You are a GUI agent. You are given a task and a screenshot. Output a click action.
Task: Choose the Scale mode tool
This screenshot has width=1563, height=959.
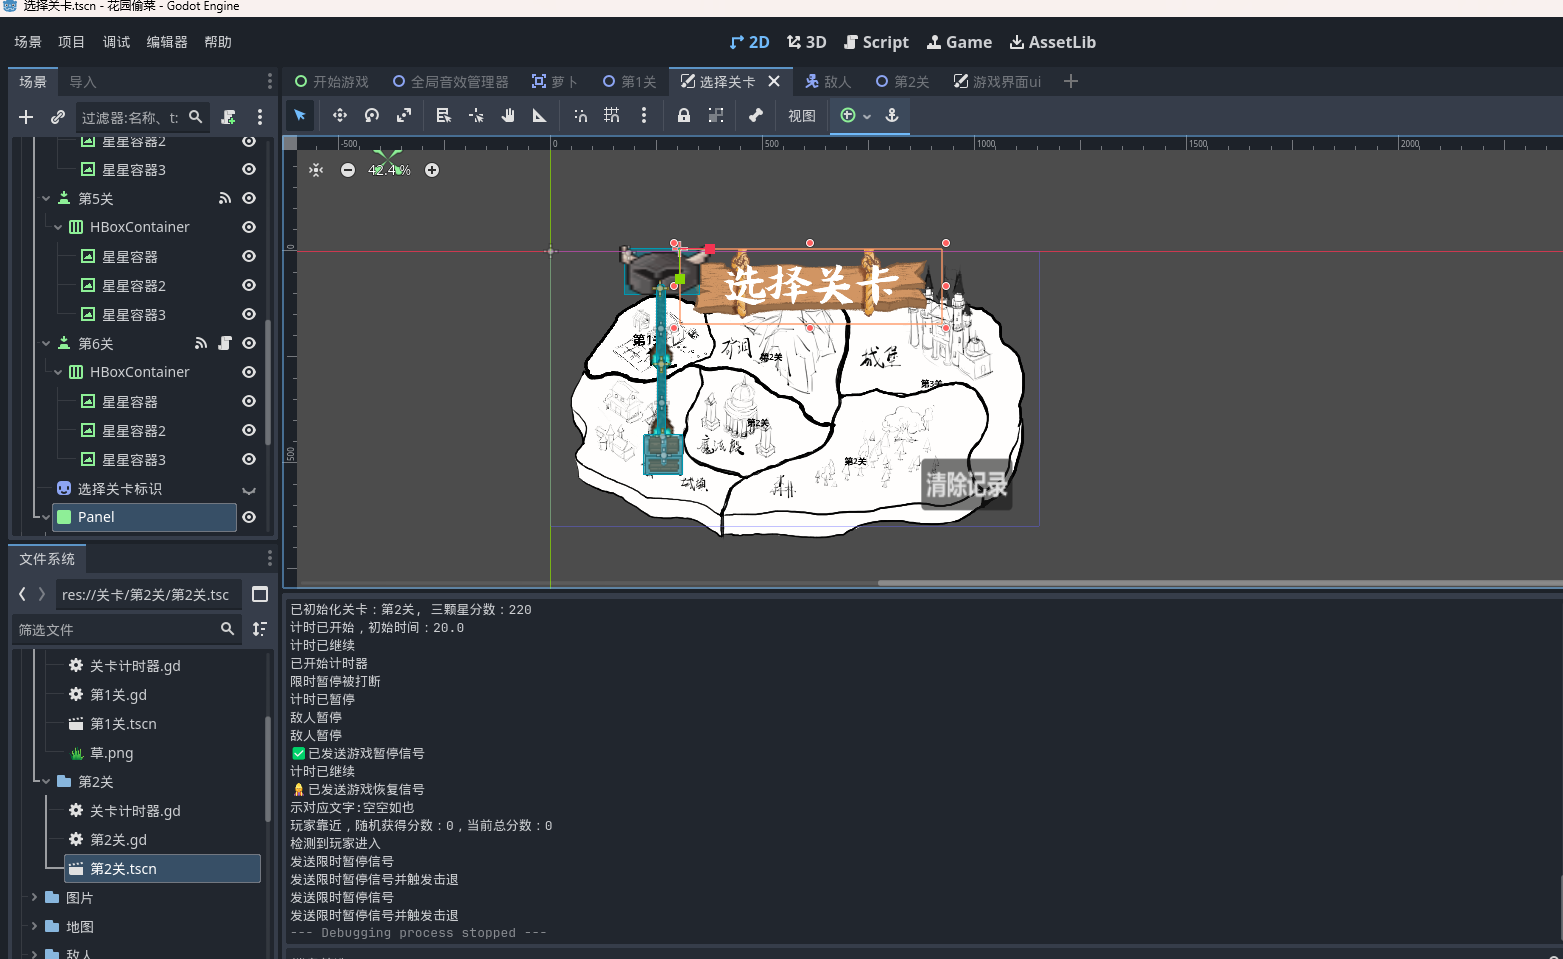[x=404, y=116]
